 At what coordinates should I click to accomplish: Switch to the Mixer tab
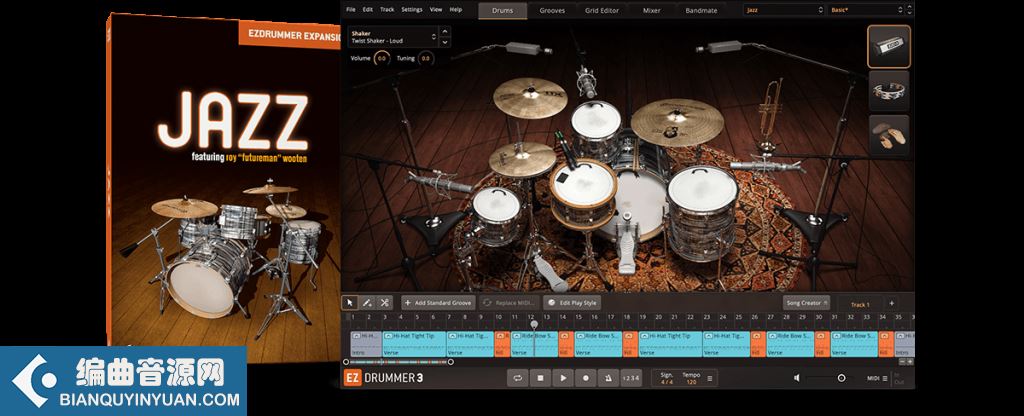651,10
